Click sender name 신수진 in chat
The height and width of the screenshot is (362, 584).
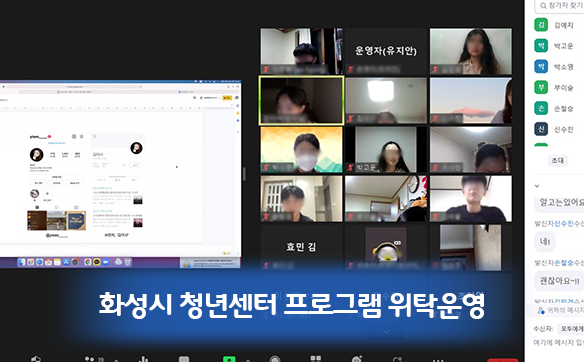click(564, 223)
